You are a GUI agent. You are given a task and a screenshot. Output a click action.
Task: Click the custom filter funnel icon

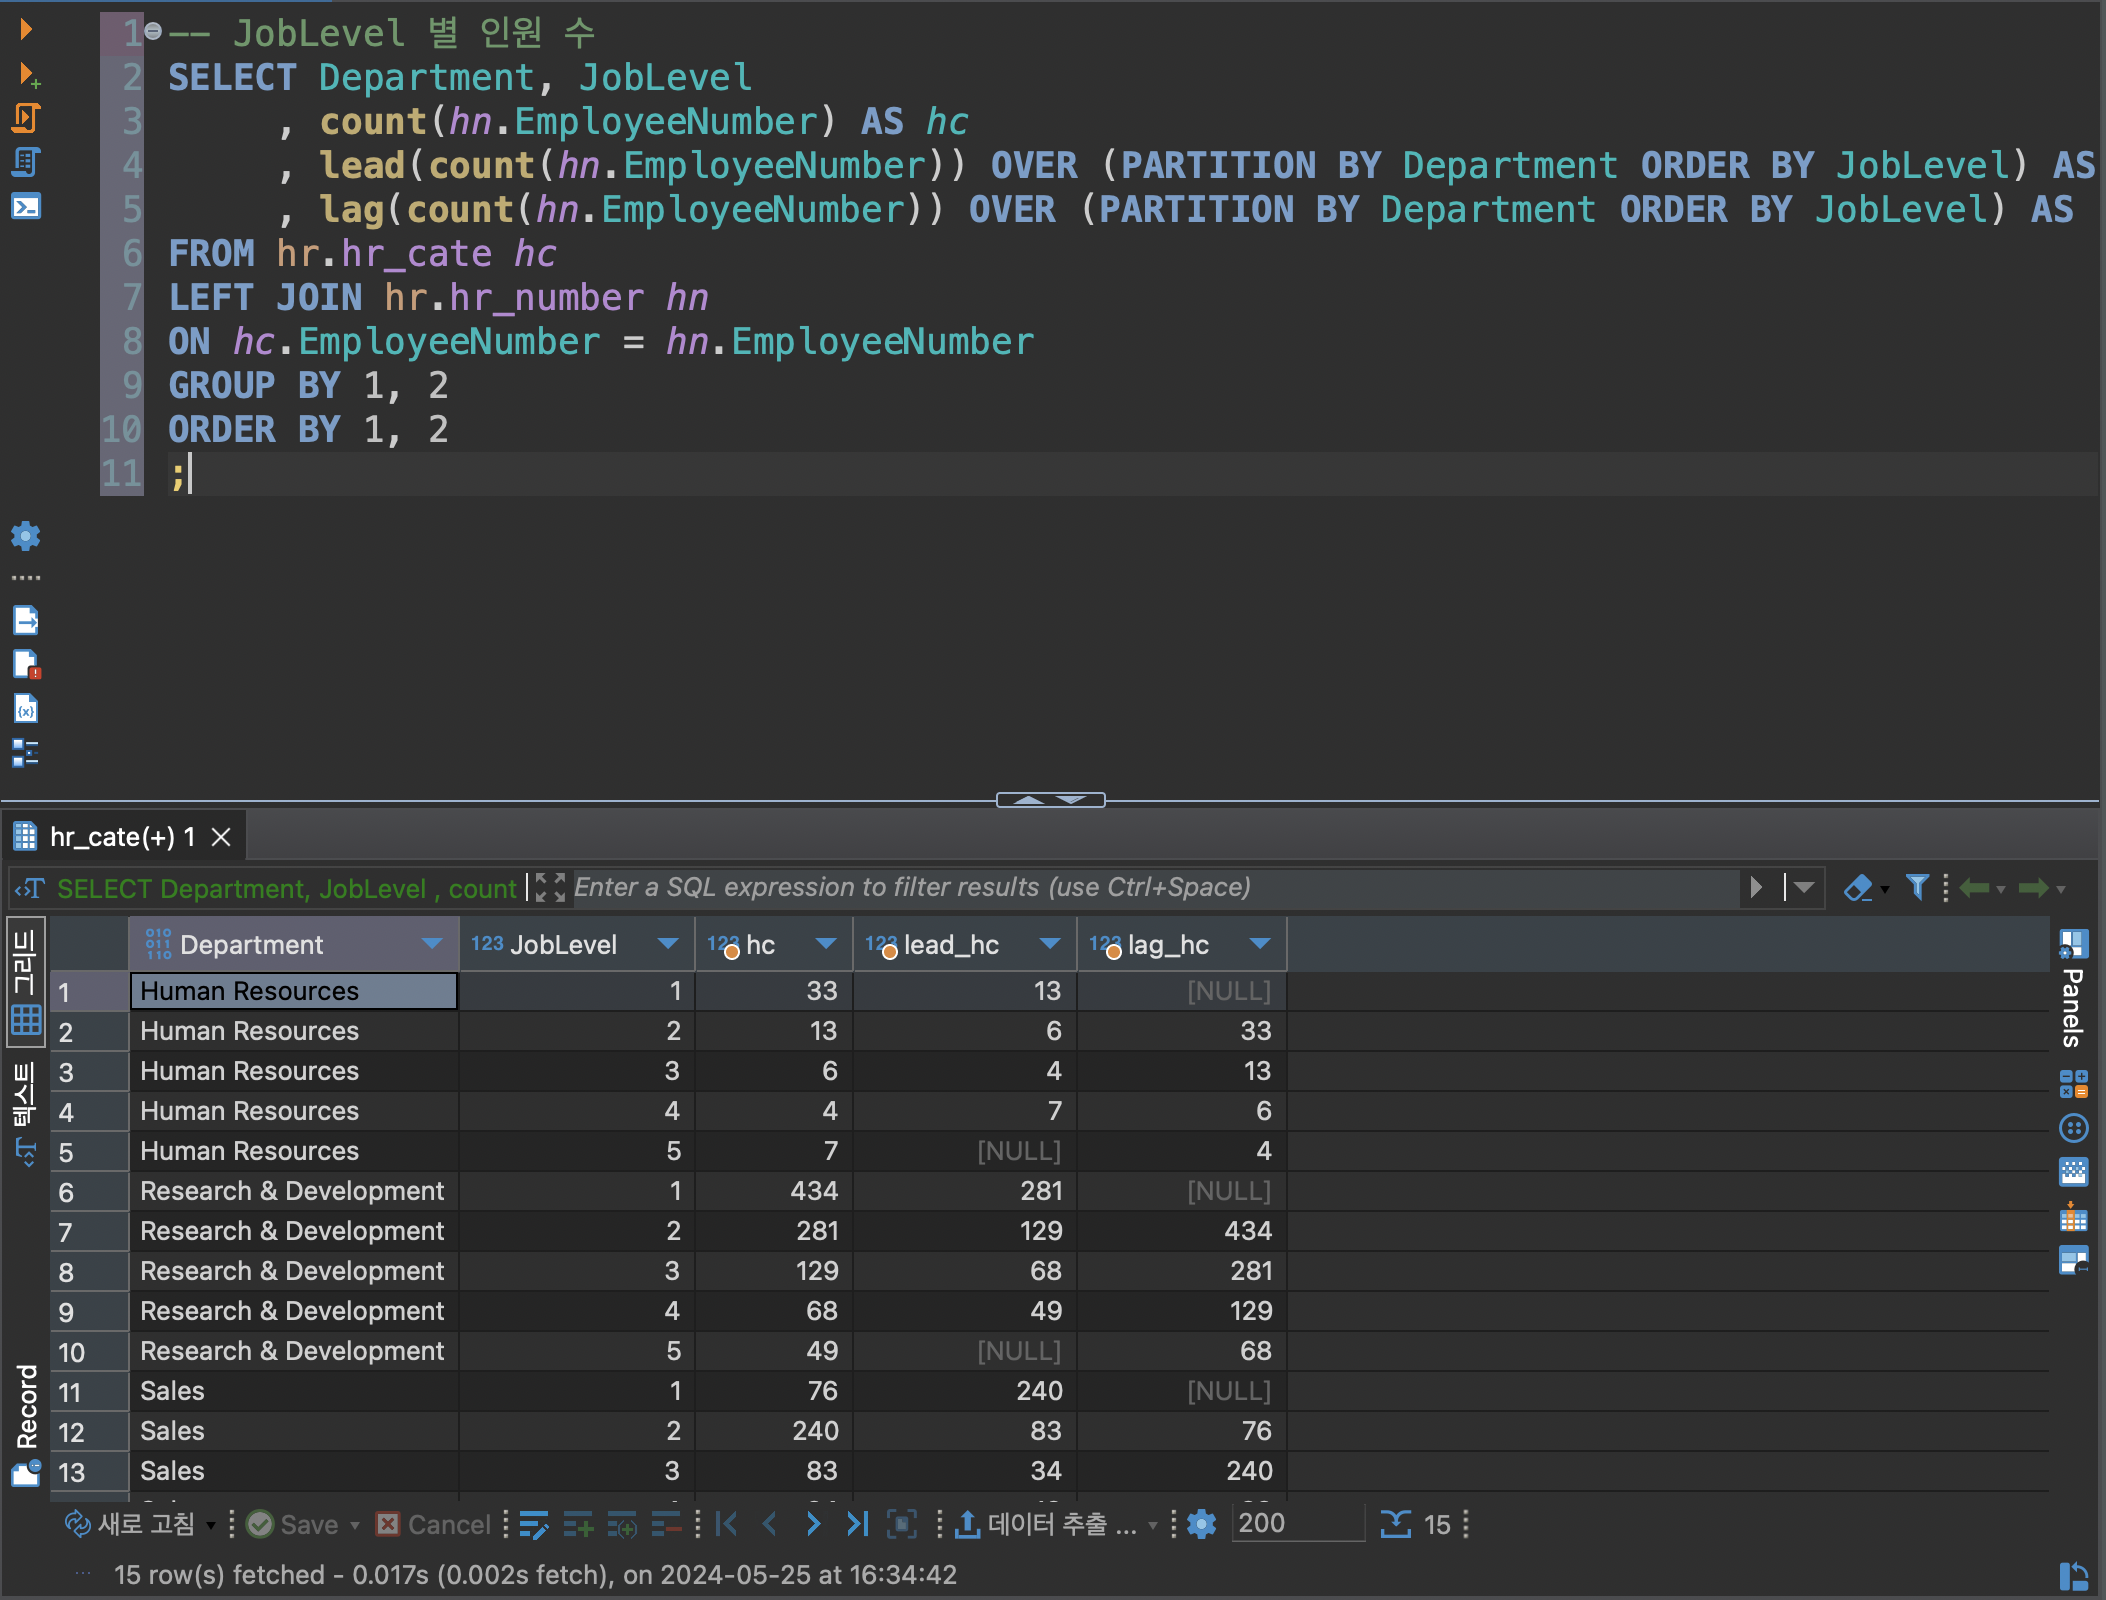[1917, 887]
